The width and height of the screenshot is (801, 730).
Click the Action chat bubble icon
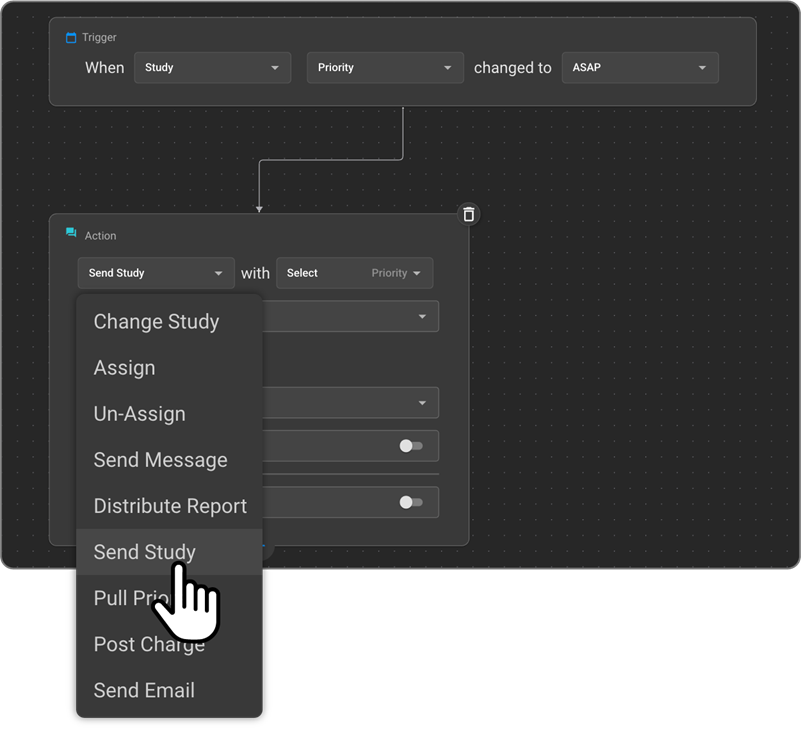[71, 234]
